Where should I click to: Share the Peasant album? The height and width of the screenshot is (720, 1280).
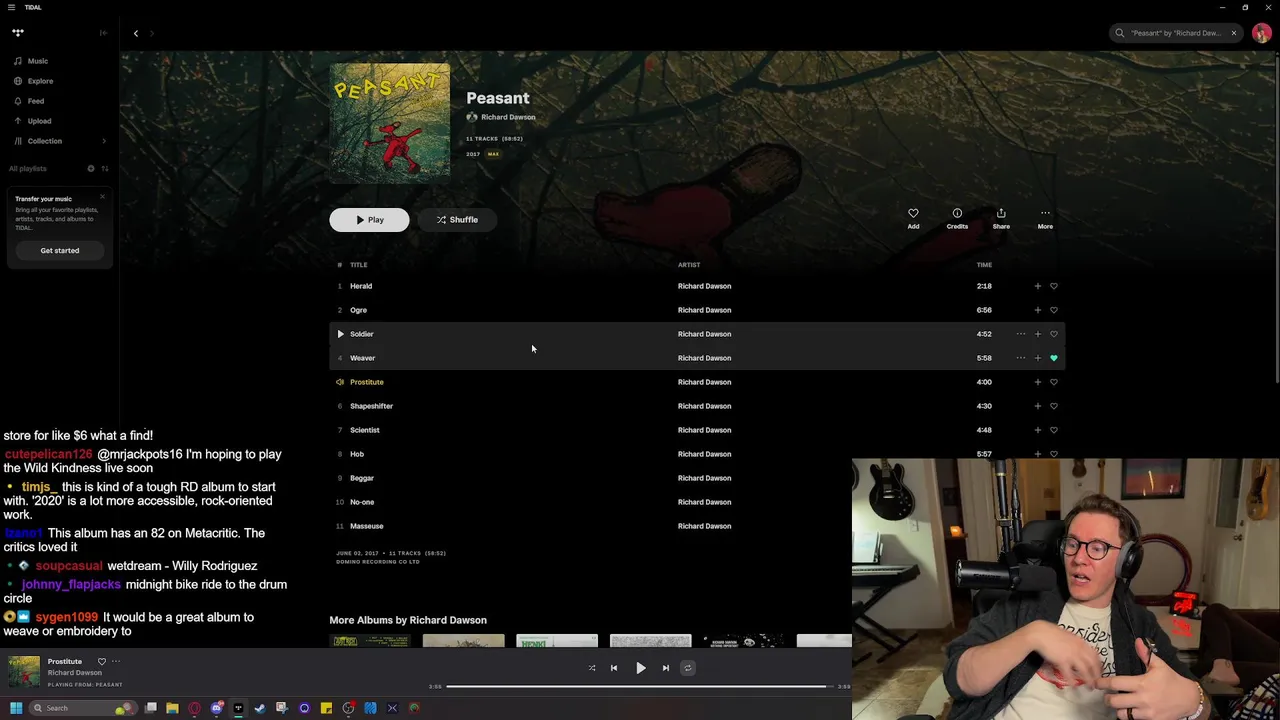pyautogui.click(x=1001, y=218)
